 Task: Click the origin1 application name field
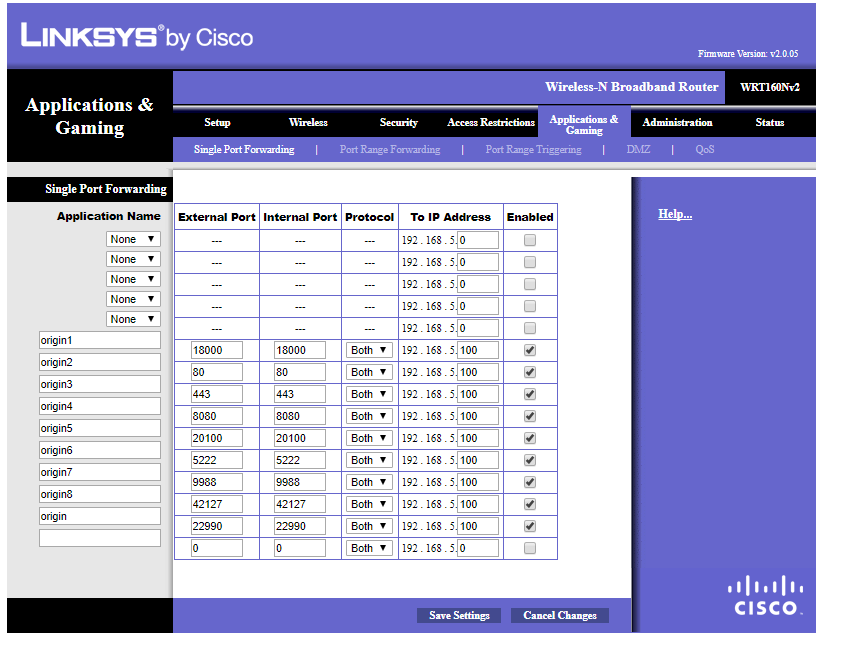point(100,340)
